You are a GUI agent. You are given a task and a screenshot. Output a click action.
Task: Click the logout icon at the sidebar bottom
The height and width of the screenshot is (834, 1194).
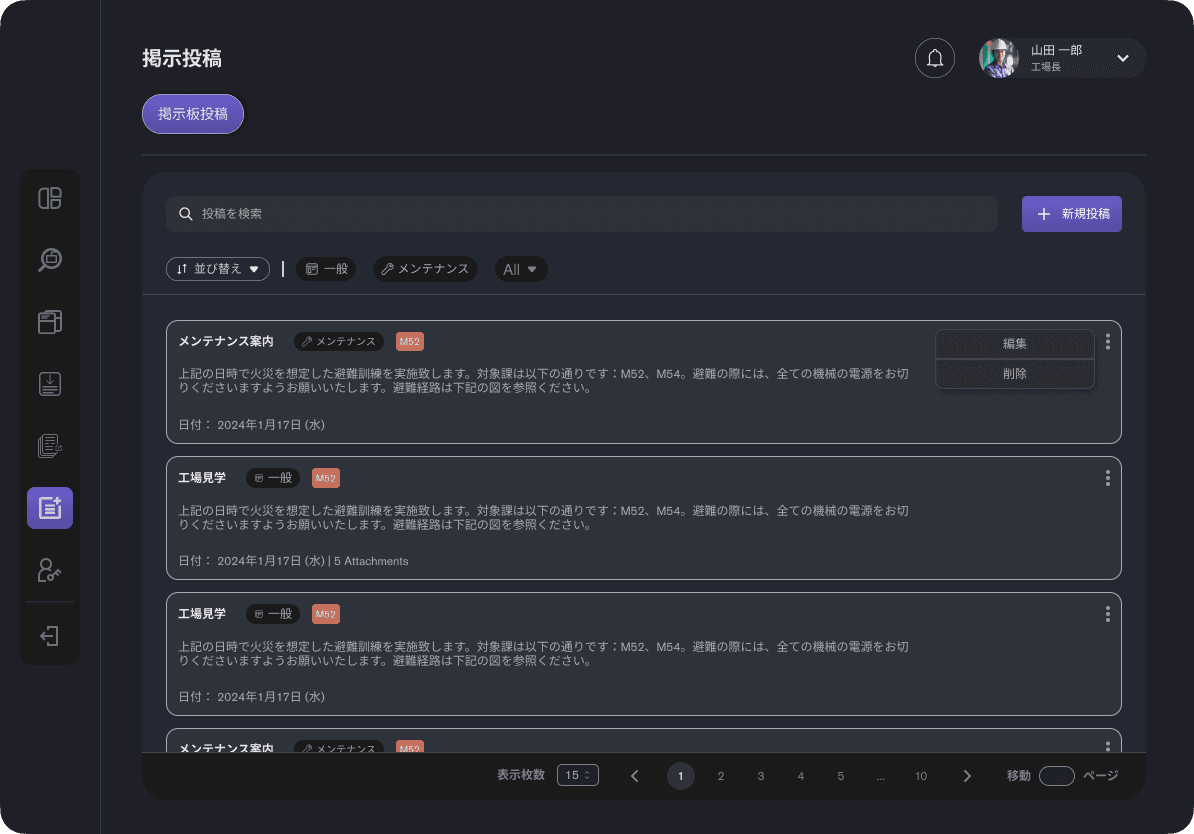tap(50, 636)
